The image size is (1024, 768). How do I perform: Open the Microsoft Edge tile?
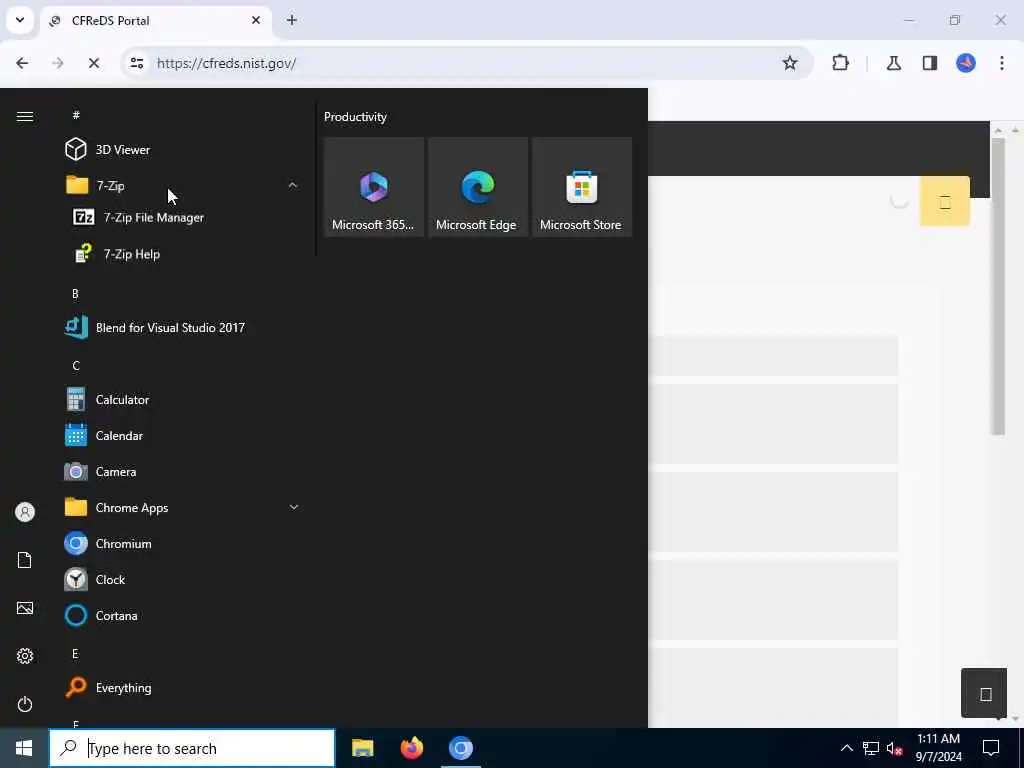[x=477, y=187]
